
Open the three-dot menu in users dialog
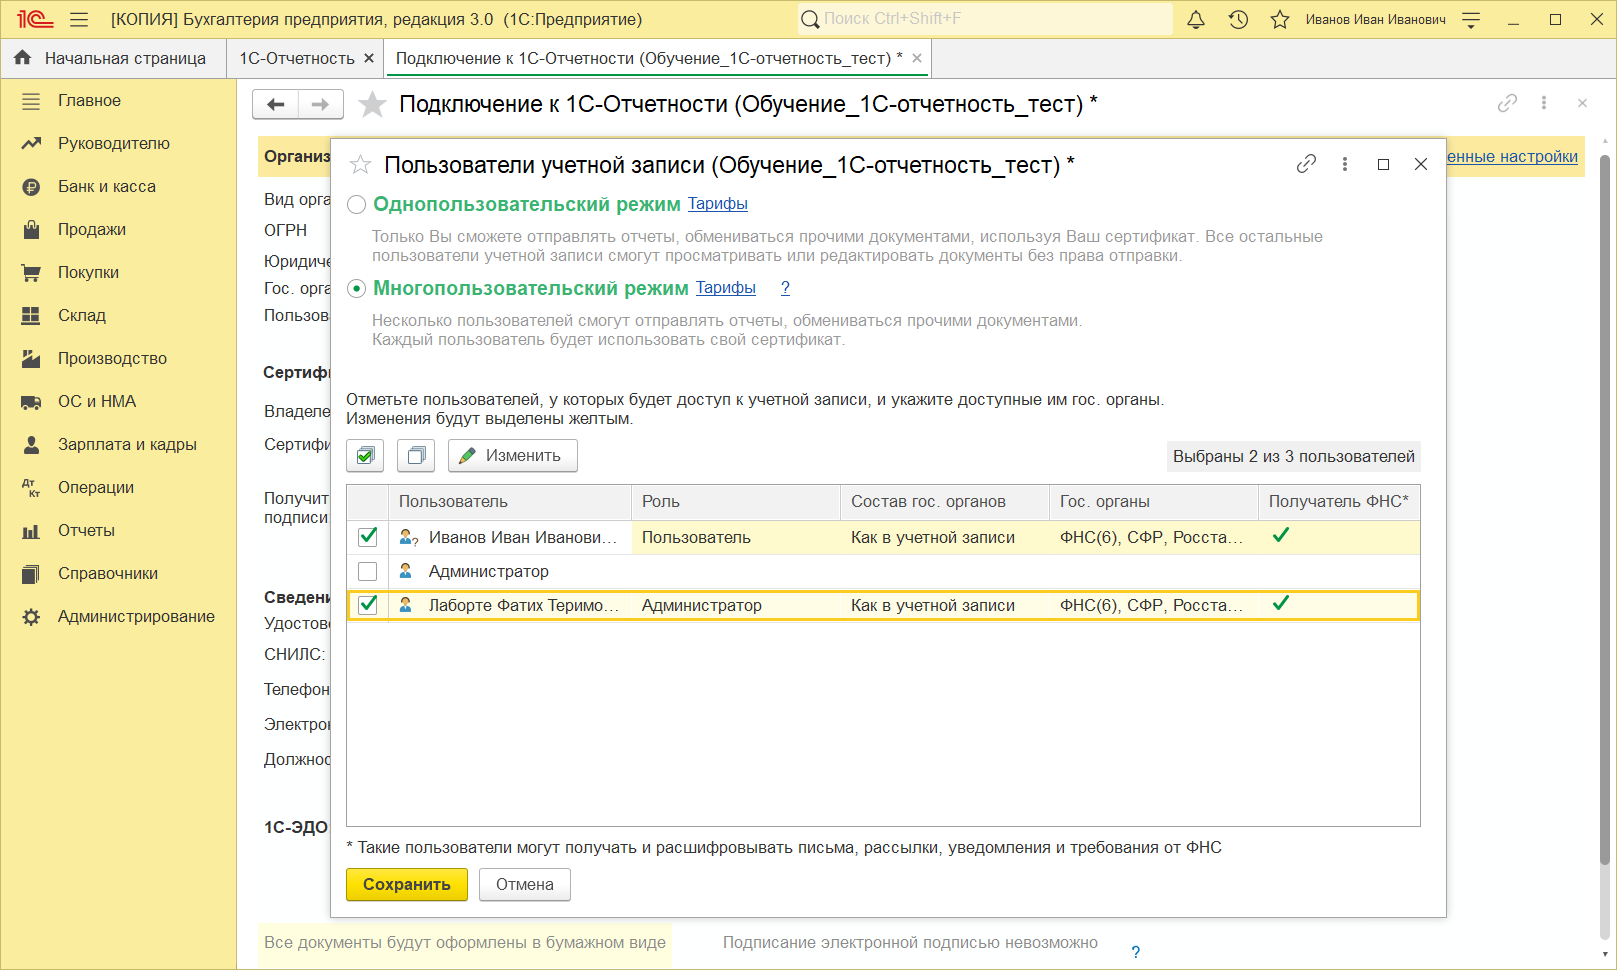(x=1345, y=164)
